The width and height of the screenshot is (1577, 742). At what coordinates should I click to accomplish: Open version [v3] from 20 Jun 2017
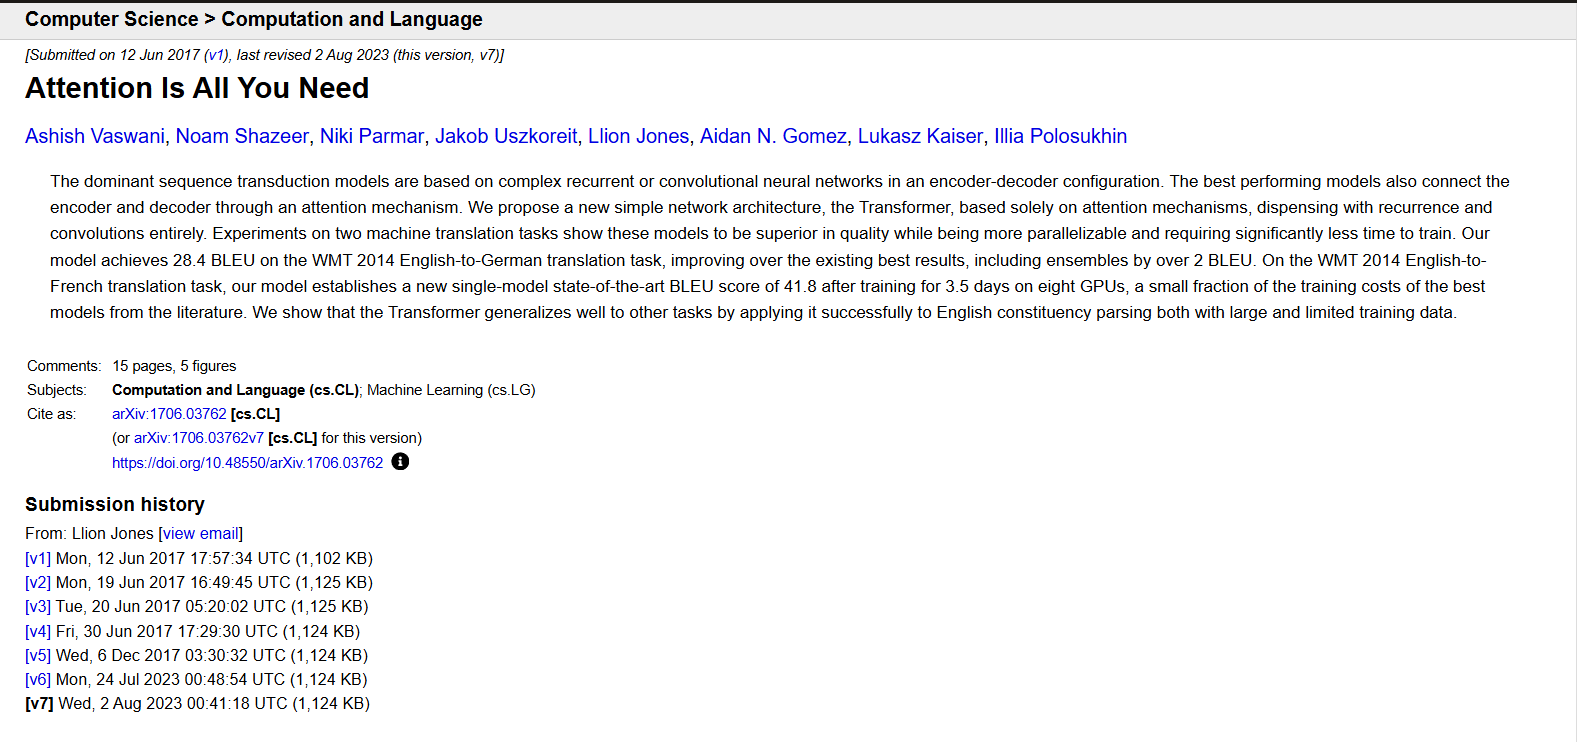pyautogui.click(x=38, y=606)
